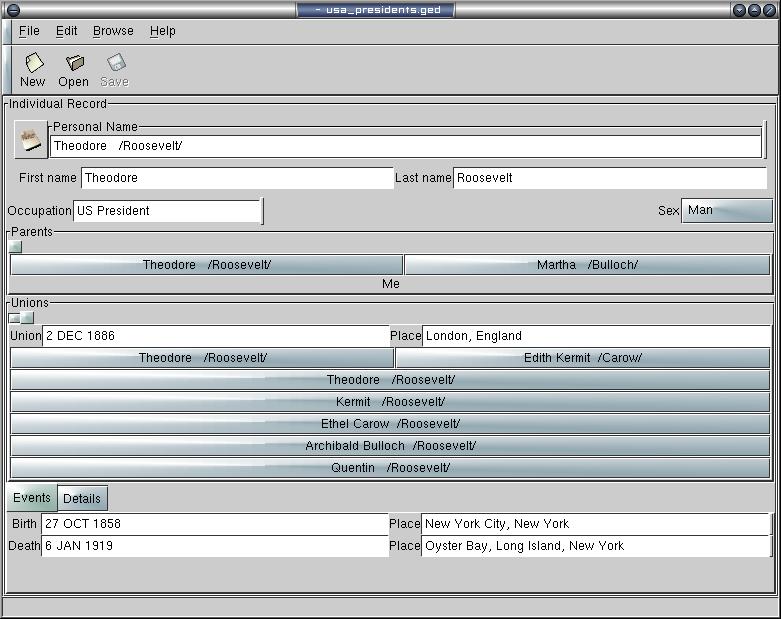Click the Birth date field
Screen dimensions: 781x619
click(214, 524)
